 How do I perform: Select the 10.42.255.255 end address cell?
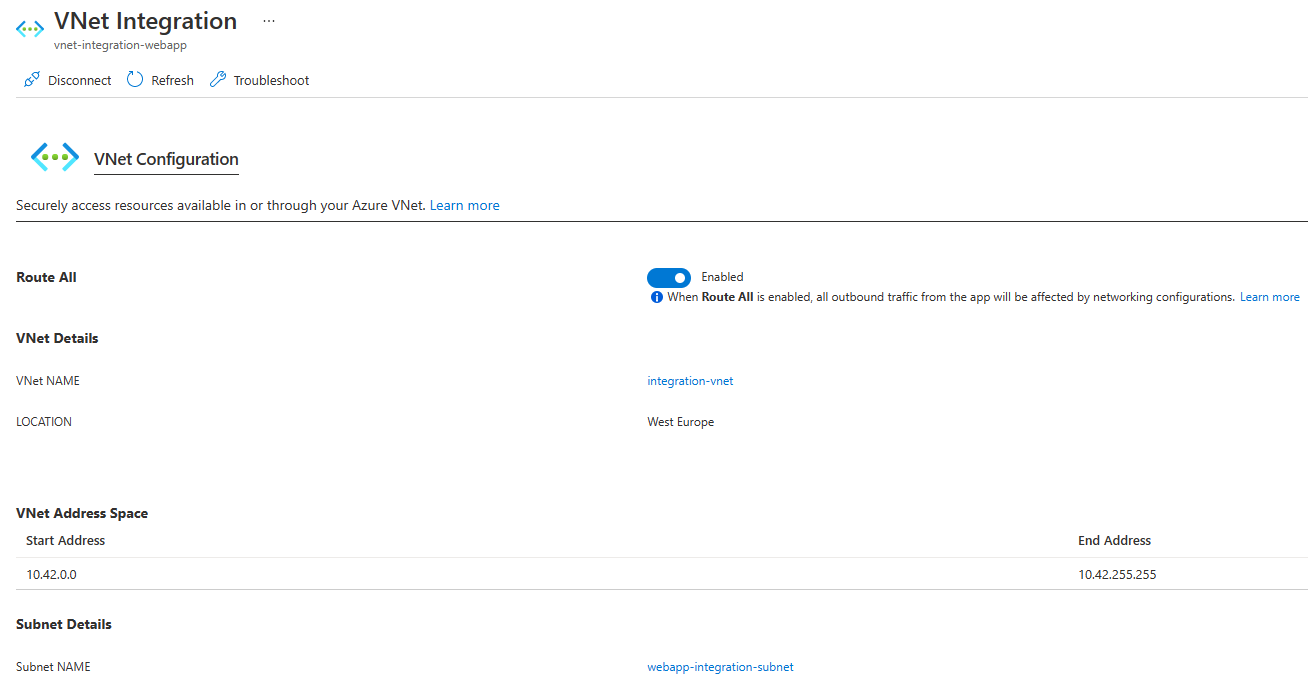1118,575
